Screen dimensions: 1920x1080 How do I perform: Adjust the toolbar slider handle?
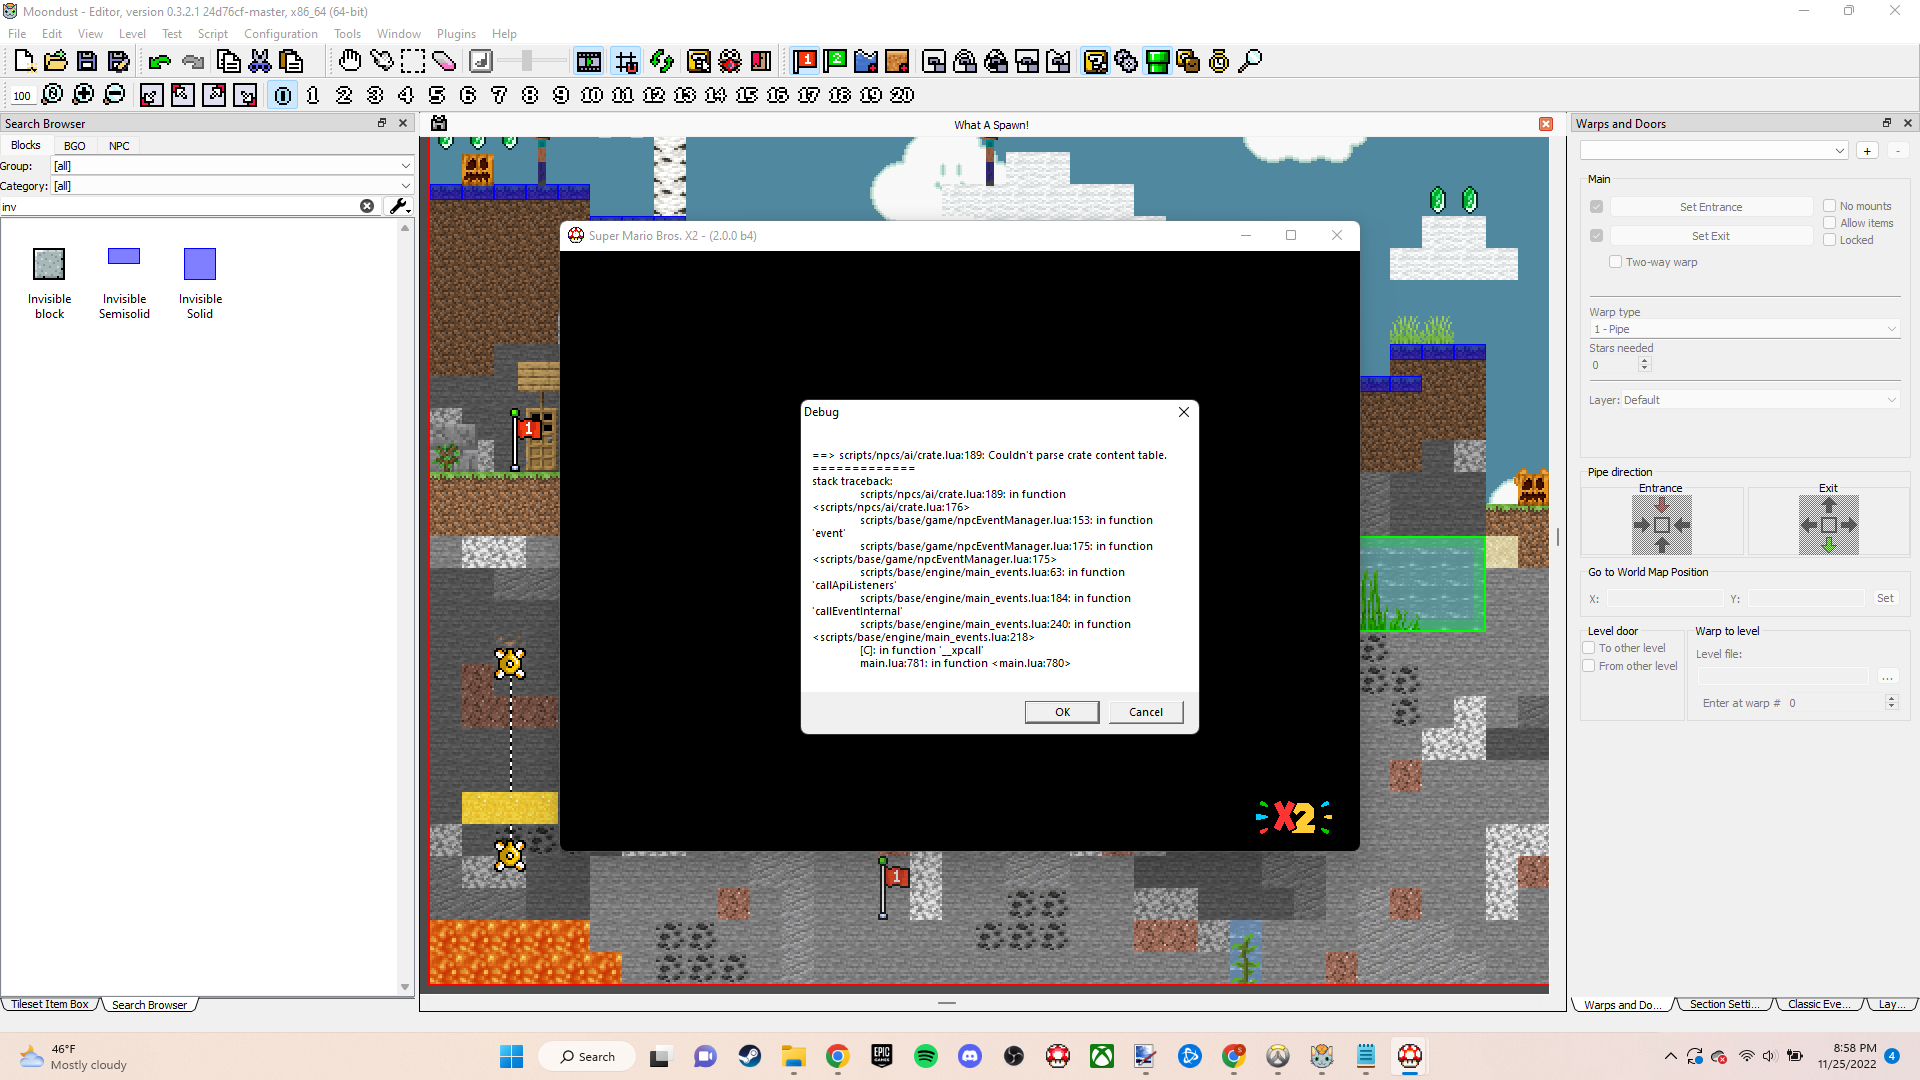pyautogui.click(x=527, y=62)
